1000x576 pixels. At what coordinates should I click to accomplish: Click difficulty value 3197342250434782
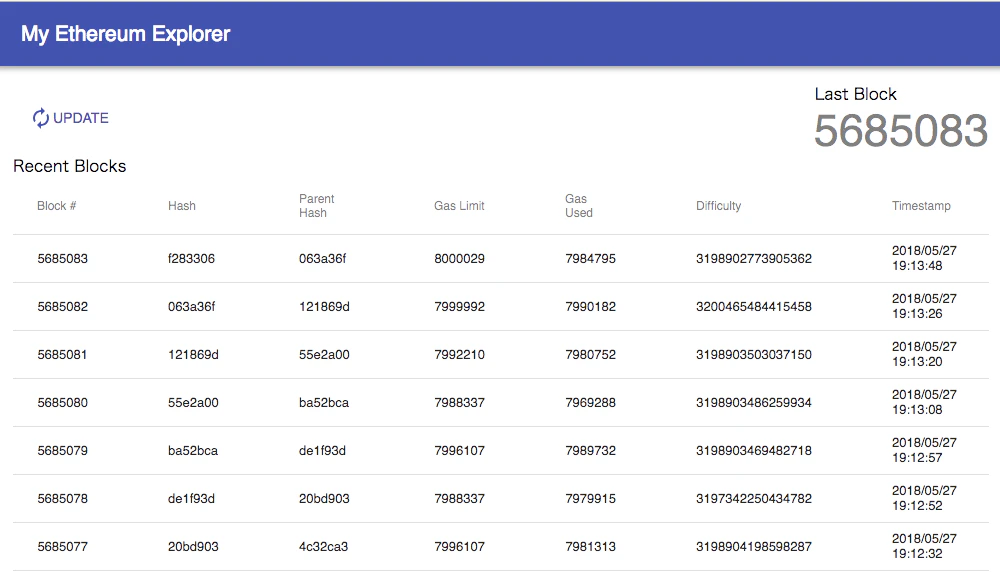pos(754,498)
